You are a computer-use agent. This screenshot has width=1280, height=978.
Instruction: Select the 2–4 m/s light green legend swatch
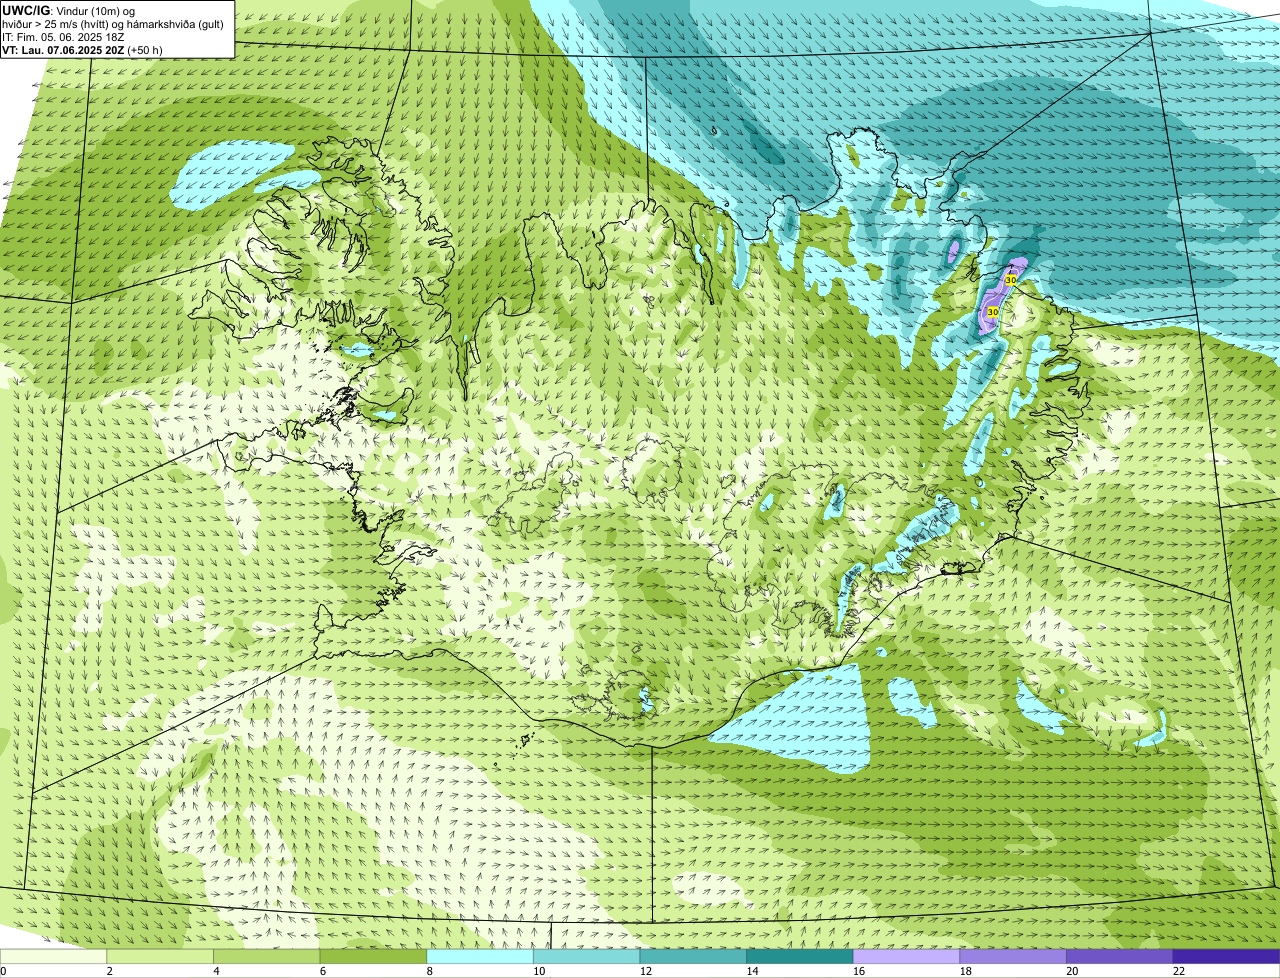pos(160,956)
